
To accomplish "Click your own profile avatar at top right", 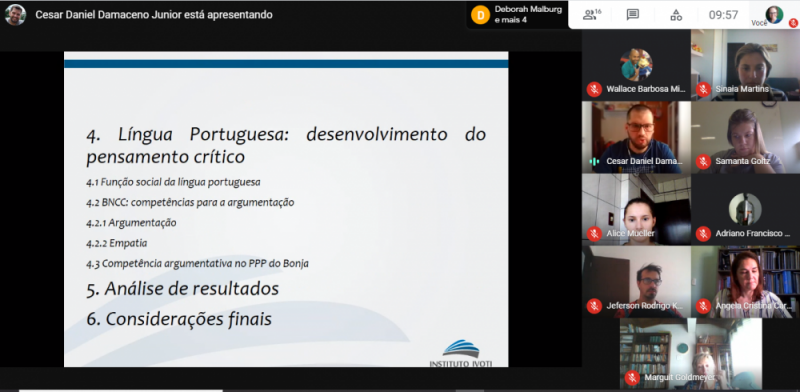I will point(774,14).
